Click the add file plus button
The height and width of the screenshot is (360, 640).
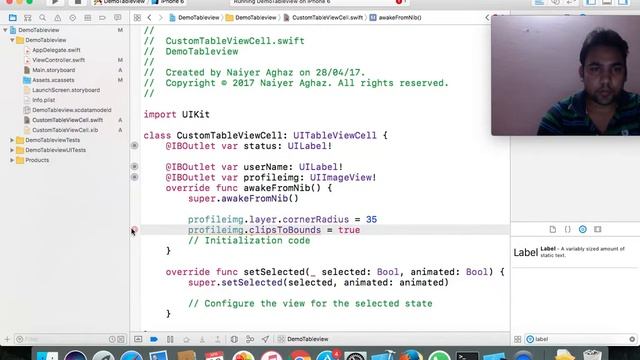click(x=7, y=339)
